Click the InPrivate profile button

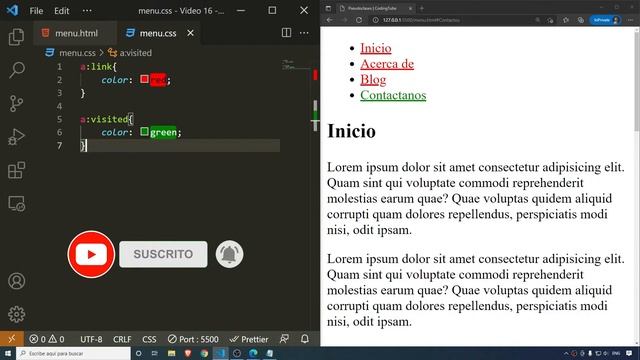coord(605,20)
